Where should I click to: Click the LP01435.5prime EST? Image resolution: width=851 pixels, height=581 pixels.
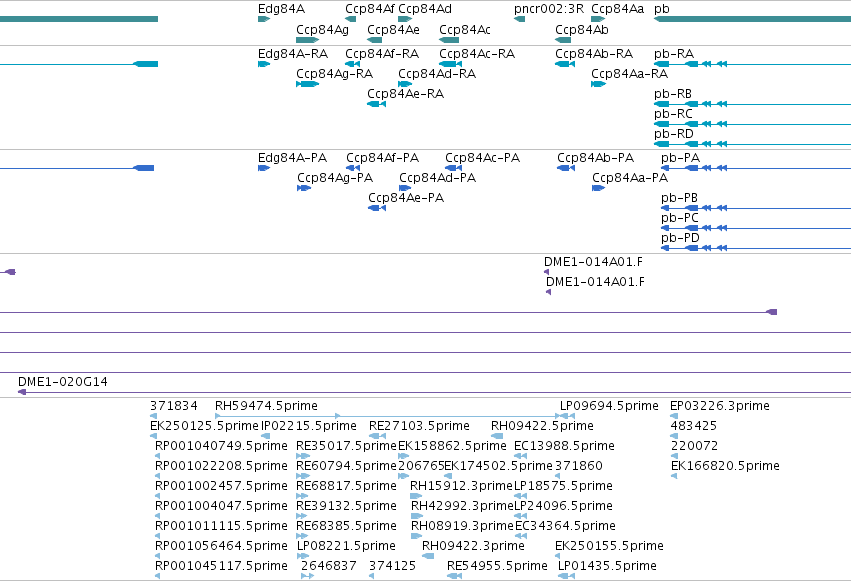(566, 576)
